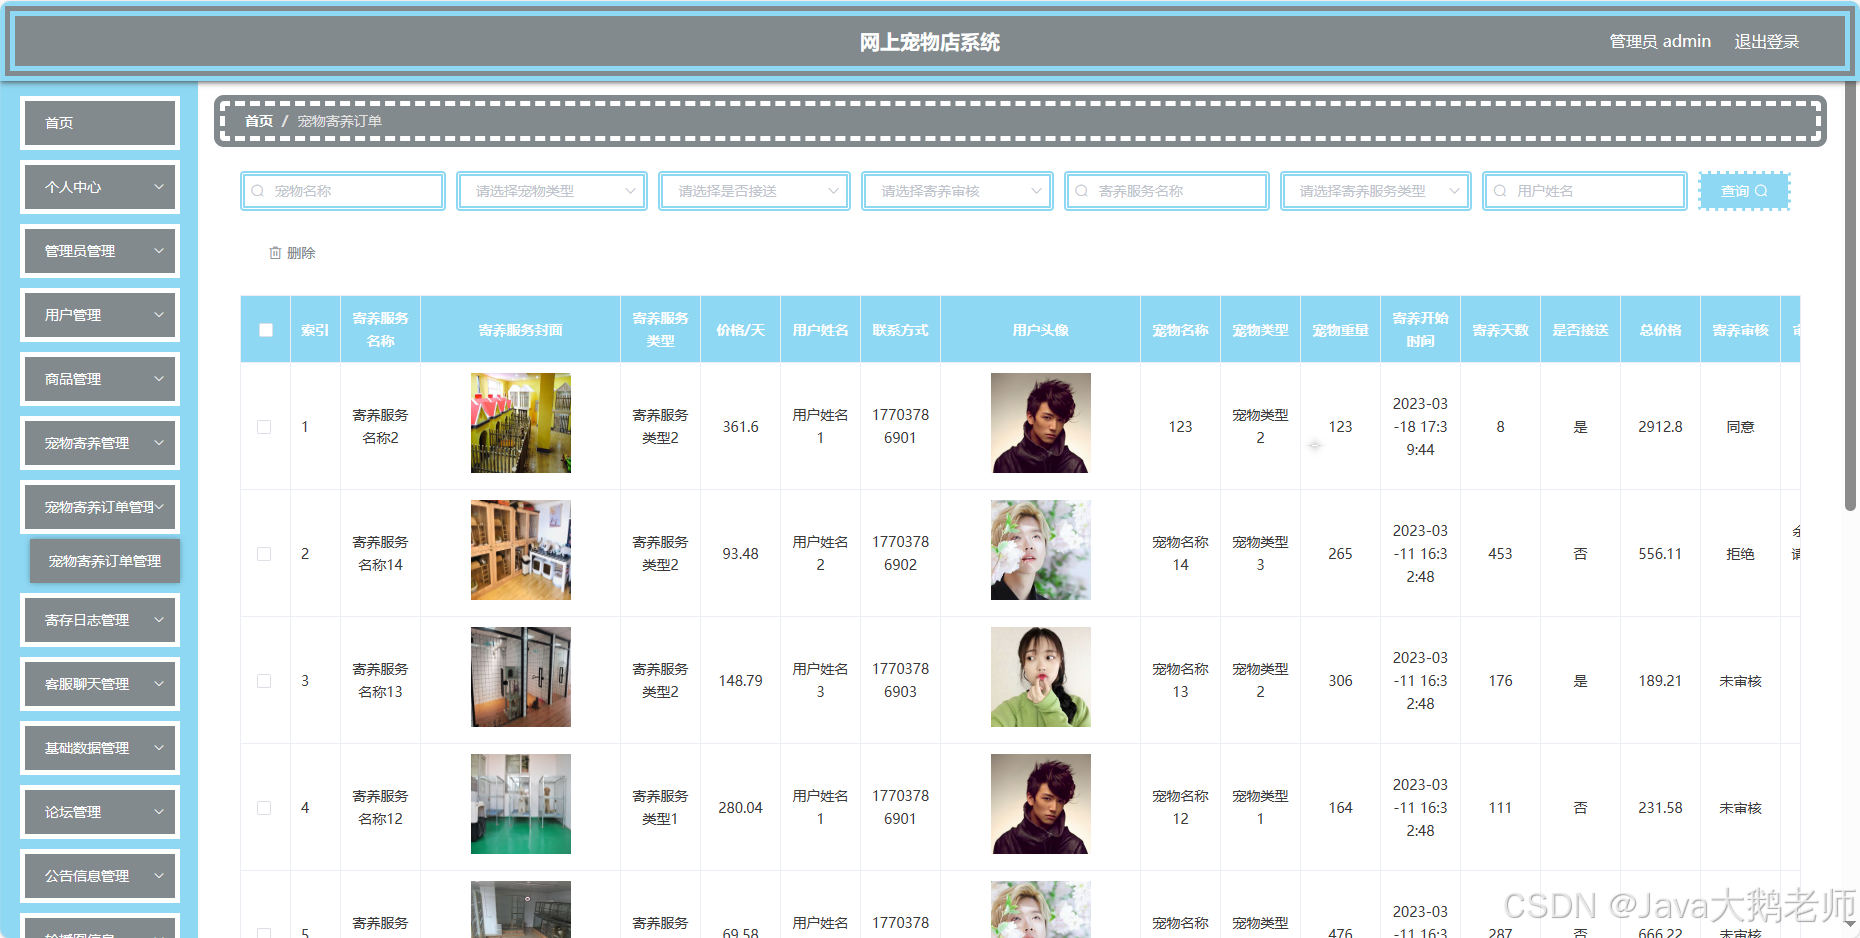This screenshot has width=1860, height=938.
Task: Expand the 管理员管理 sidebar menu
Action: coord(100,251)
